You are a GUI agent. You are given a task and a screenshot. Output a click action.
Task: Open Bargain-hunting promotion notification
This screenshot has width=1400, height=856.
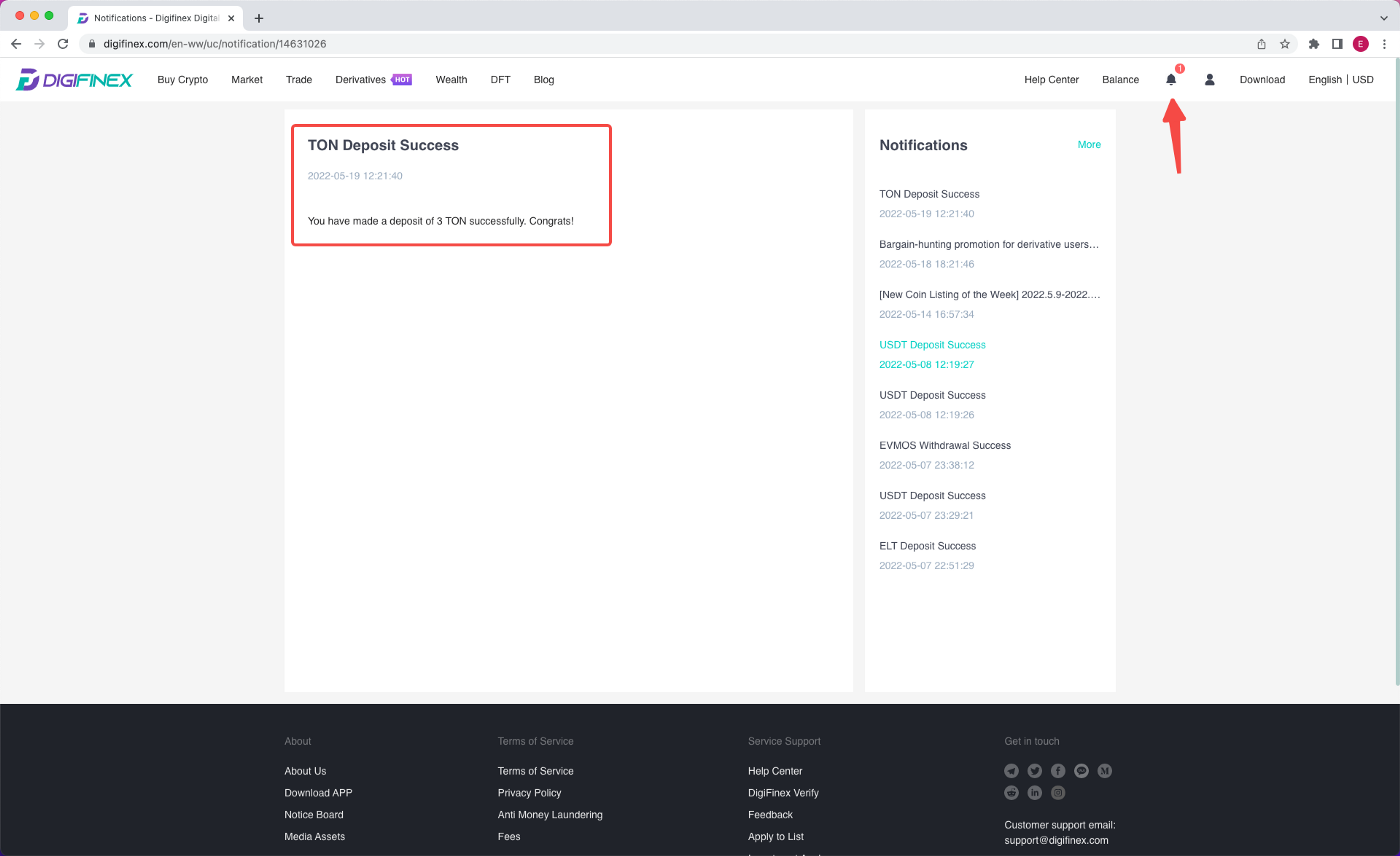[989, 244]
